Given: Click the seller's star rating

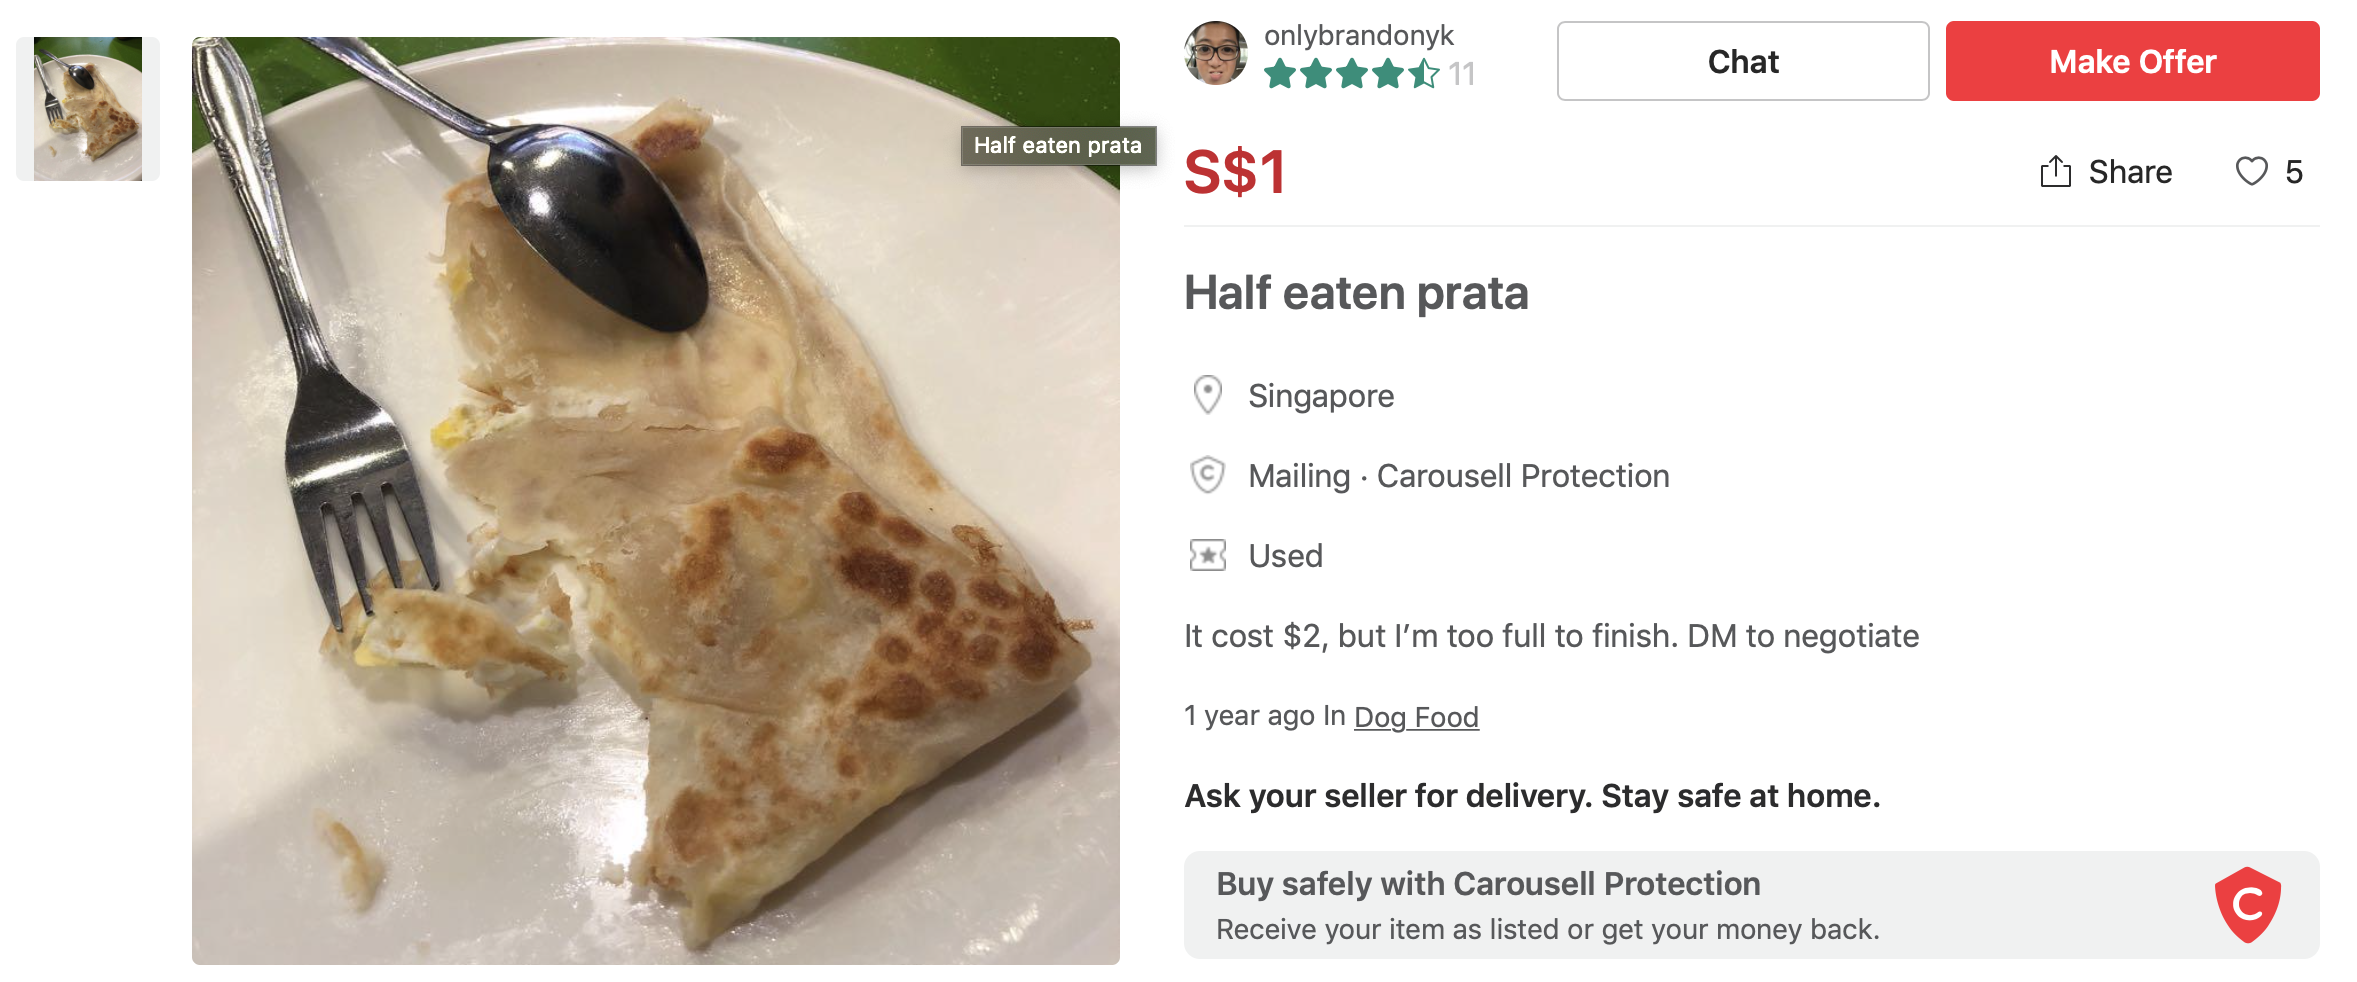Looking at the screenshot, I should click(x=1351, y=74).
